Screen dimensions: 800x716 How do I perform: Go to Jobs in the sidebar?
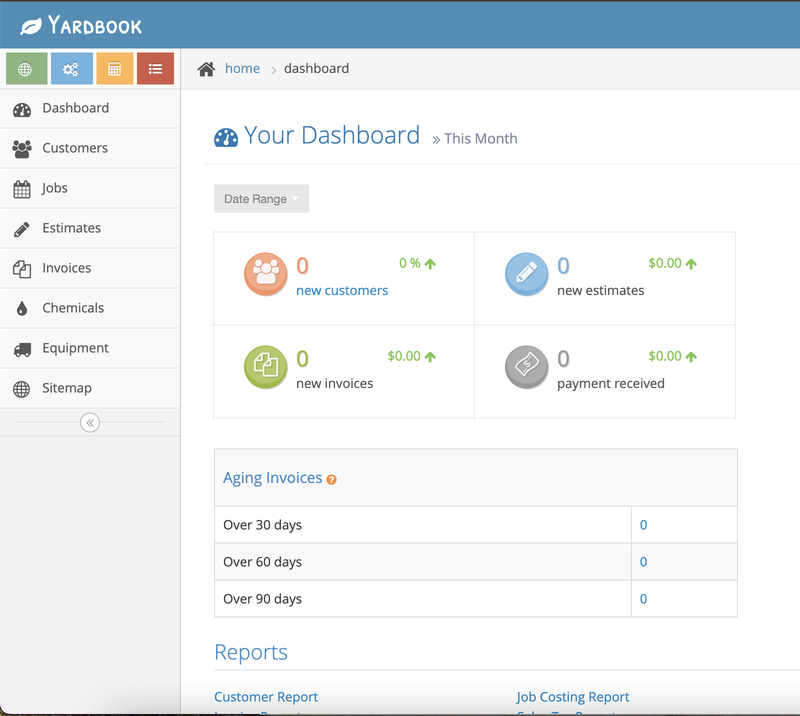point(55,188)
